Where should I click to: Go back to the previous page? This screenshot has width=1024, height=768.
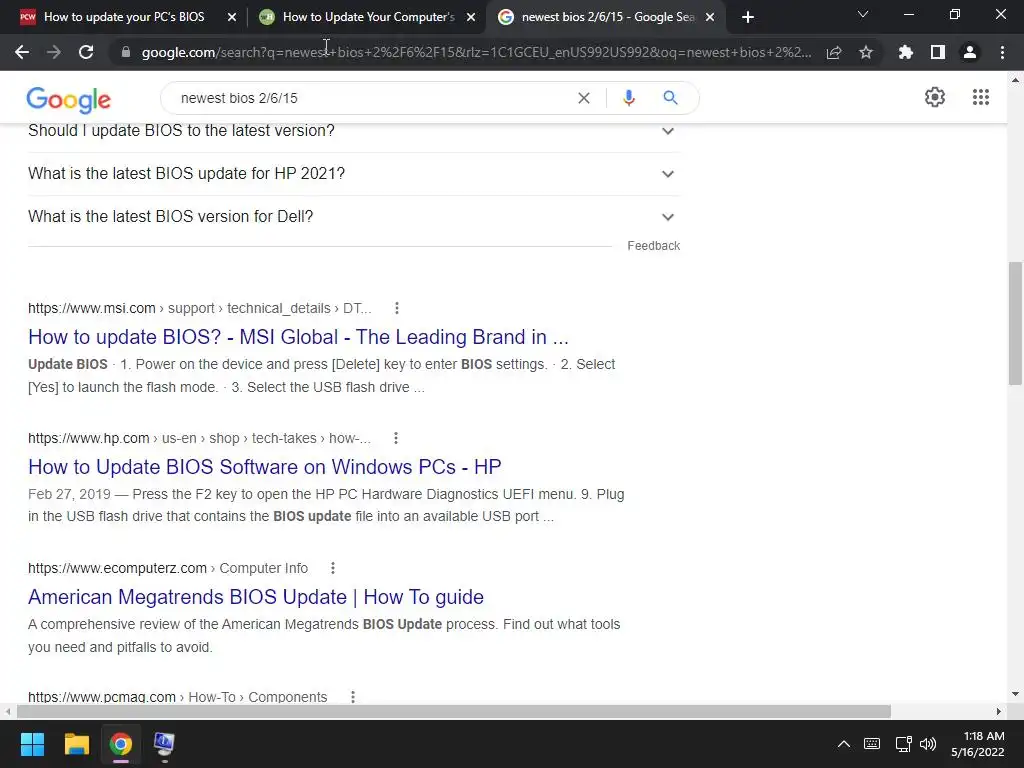click(22, 52)
